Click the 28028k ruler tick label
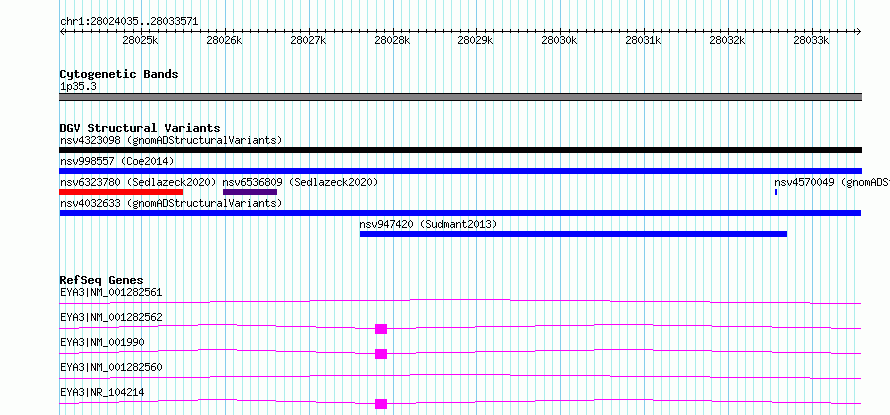 393,40
